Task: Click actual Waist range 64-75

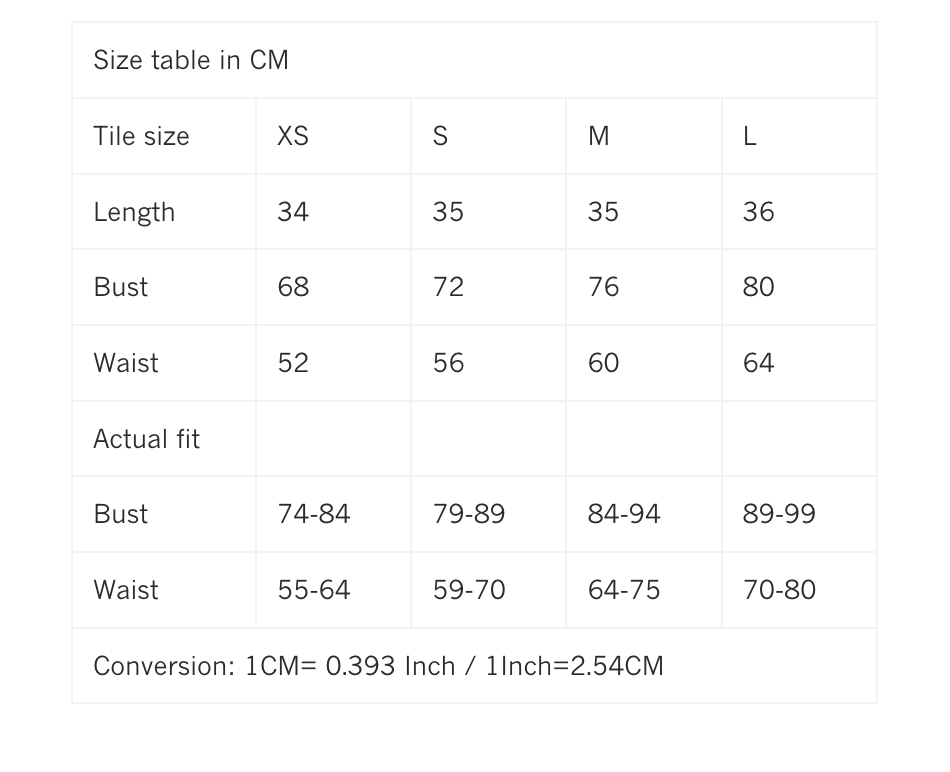Action: [624, 590]
